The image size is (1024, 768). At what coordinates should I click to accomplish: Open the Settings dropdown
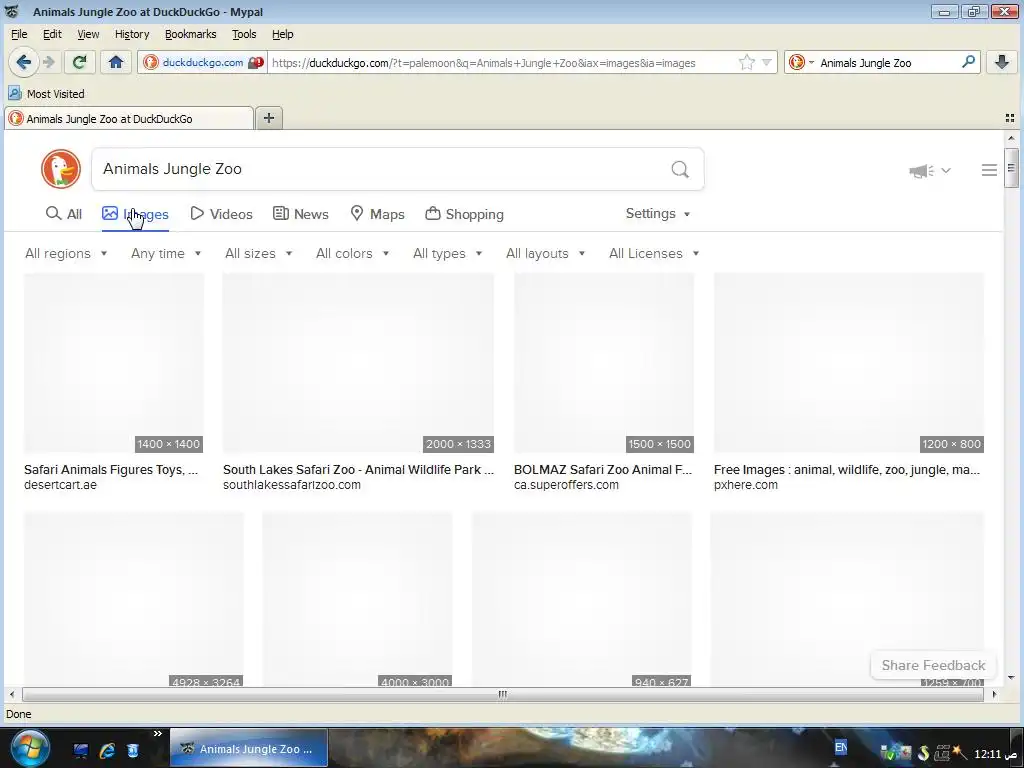(658, 214)
